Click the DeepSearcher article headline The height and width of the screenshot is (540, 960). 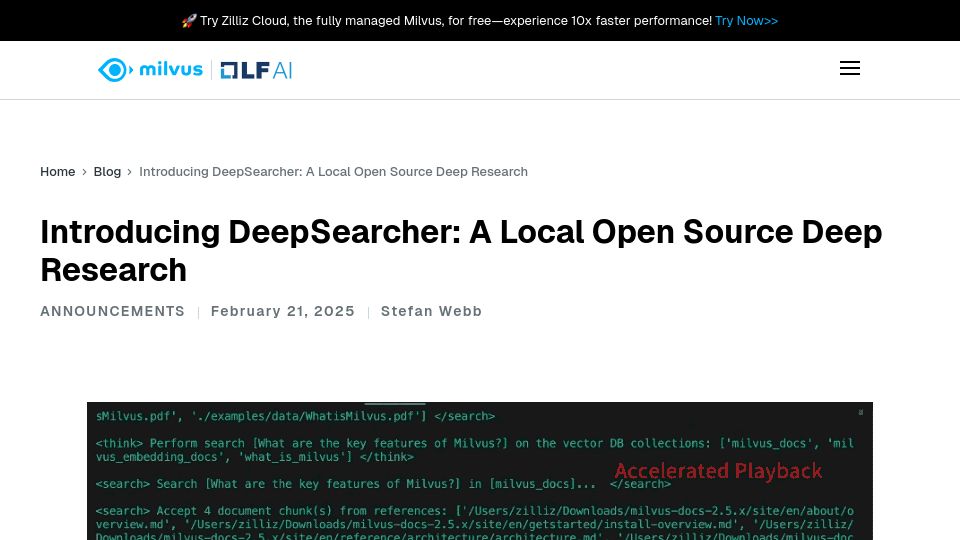pyautogui.click(x=461, y=250)
